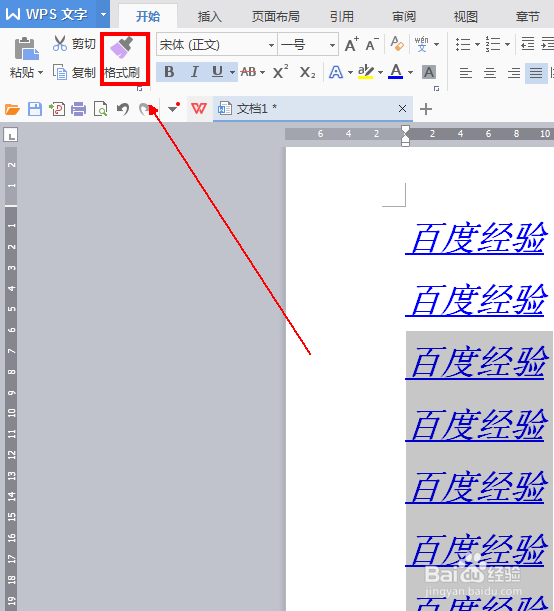Copy selection with the 复制 button
The image size is (554, 611).
click(75, 72)
